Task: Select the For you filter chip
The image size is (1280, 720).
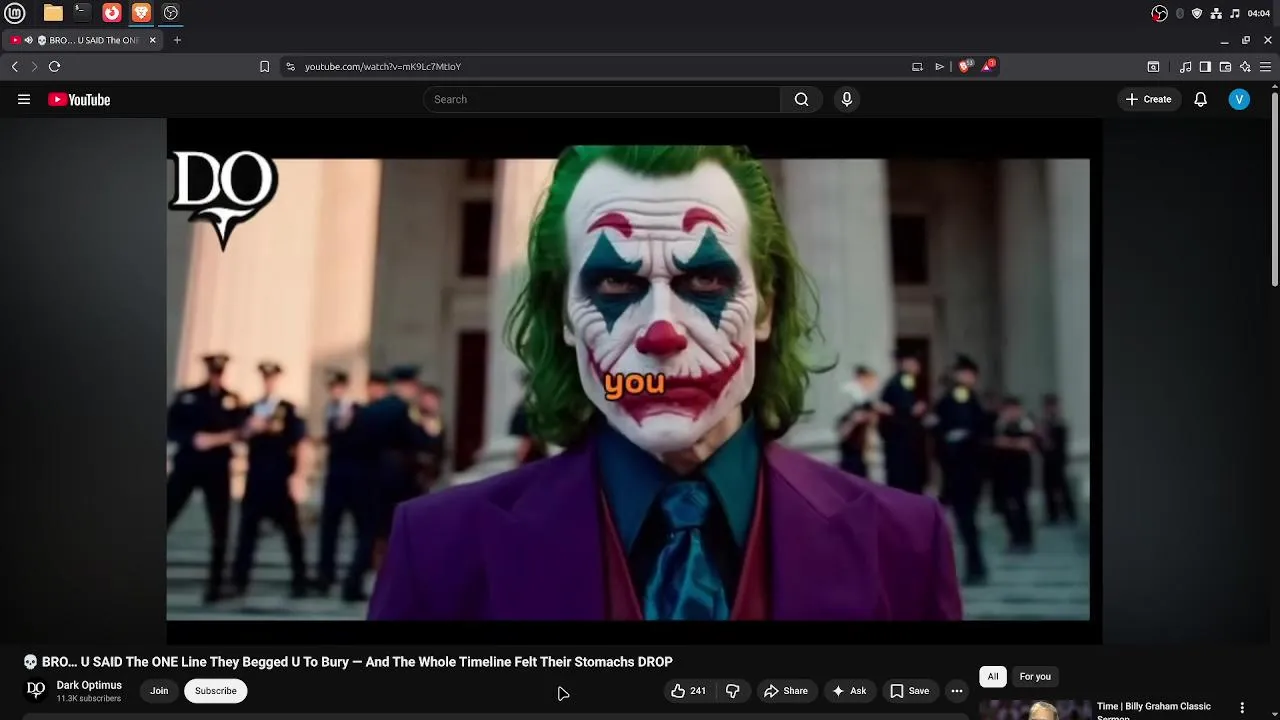Action: coord(1035,677)
